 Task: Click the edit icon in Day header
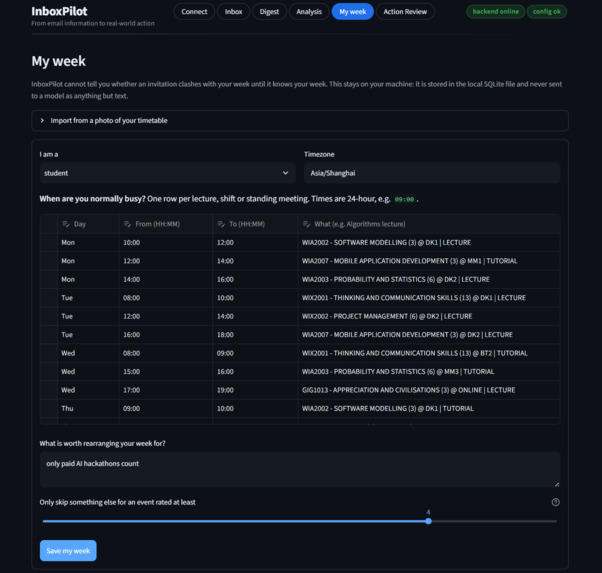tap(66, 224)
